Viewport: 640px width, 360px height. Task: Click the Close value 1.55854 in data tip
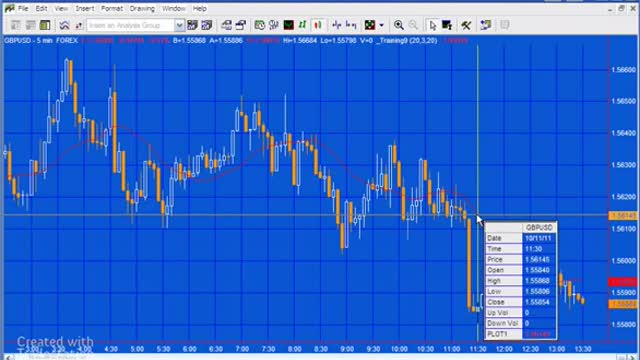538,302
